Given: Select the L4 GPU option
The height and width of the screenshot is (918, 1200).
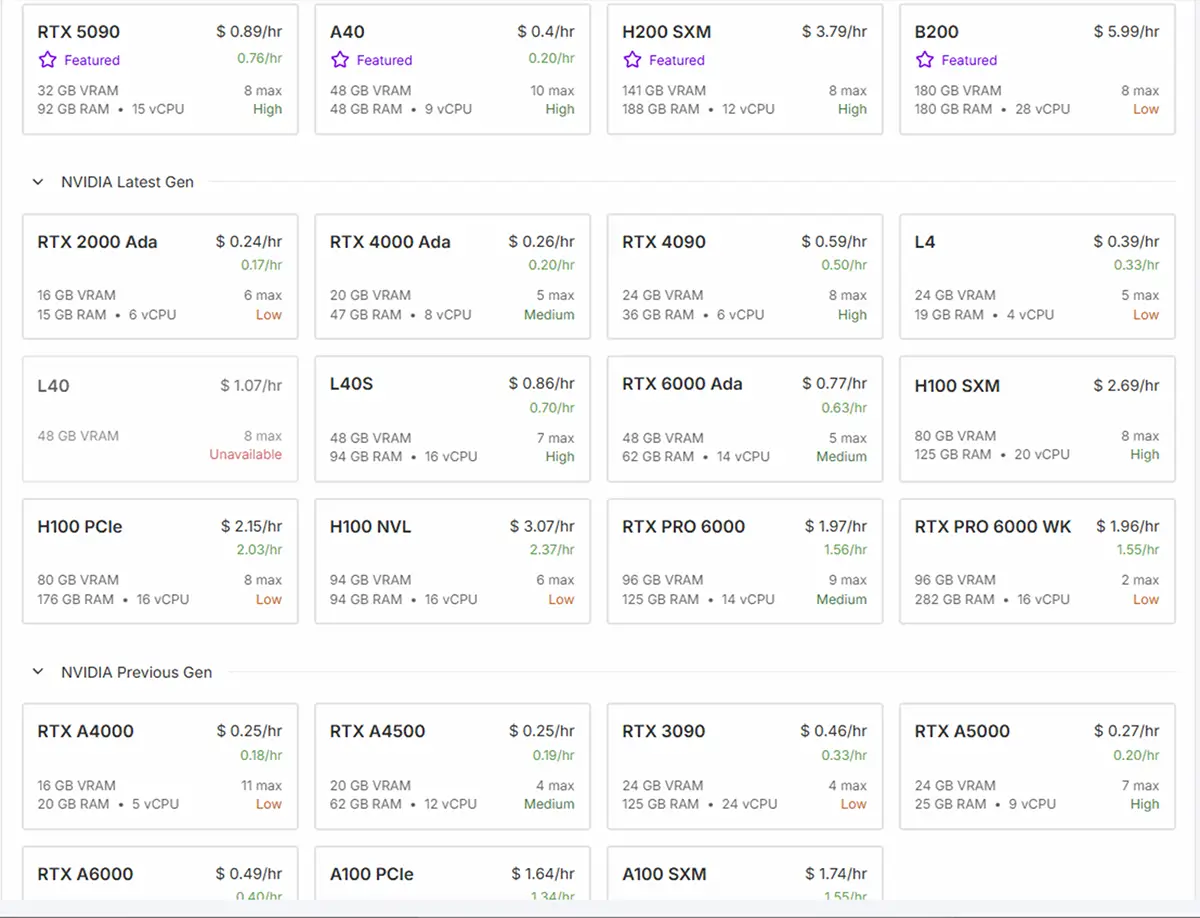Looking at the screenshot, I should pyautogui.click(x=1037, y=277).
